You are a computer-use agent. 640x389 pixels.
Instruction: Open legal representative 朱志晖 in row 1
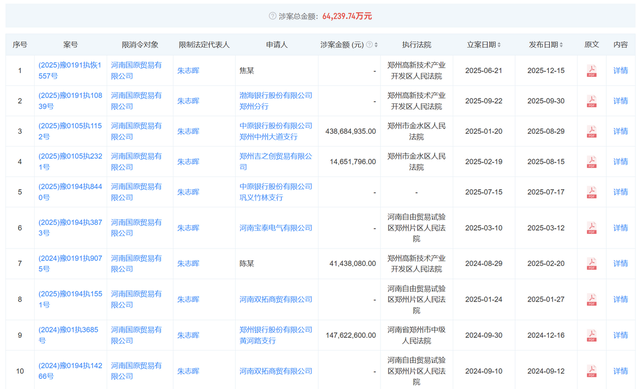click(188, 71)
